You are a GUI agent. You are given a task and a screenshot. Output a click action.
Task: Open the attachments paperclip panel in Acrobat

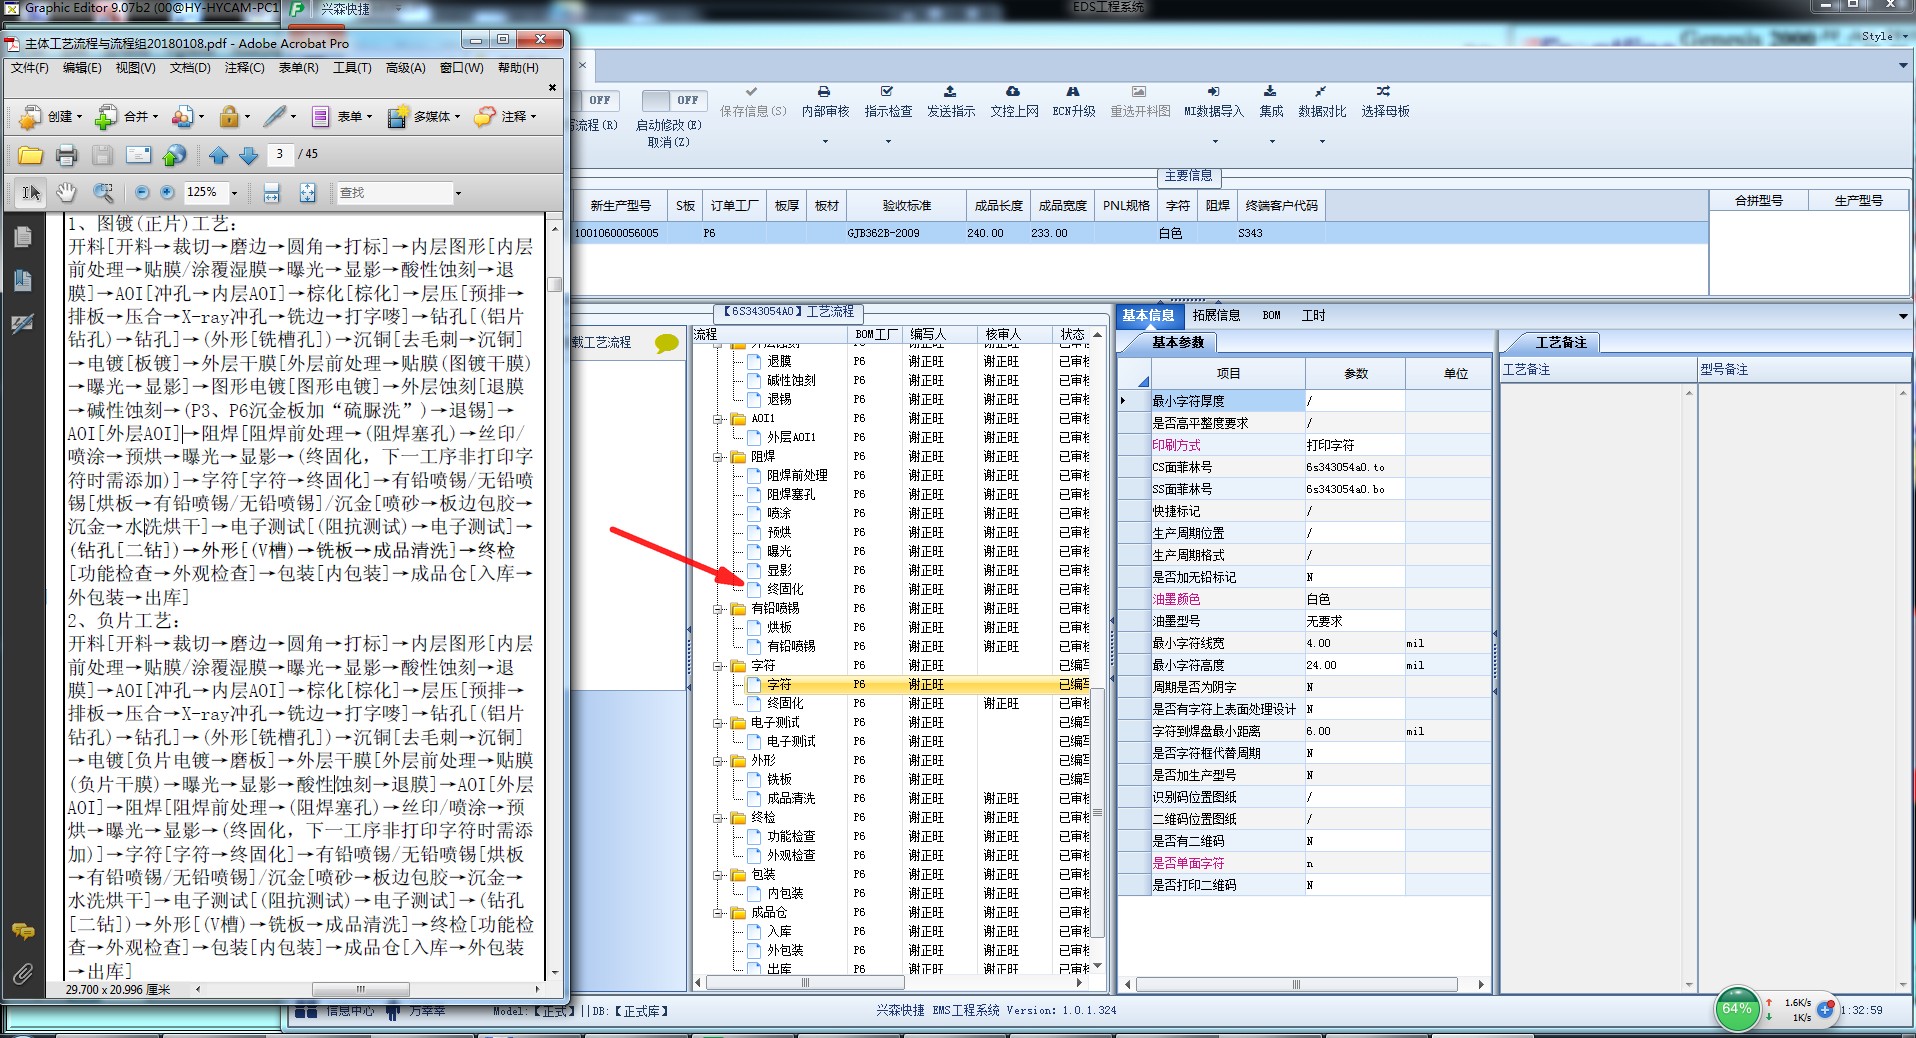22,972
